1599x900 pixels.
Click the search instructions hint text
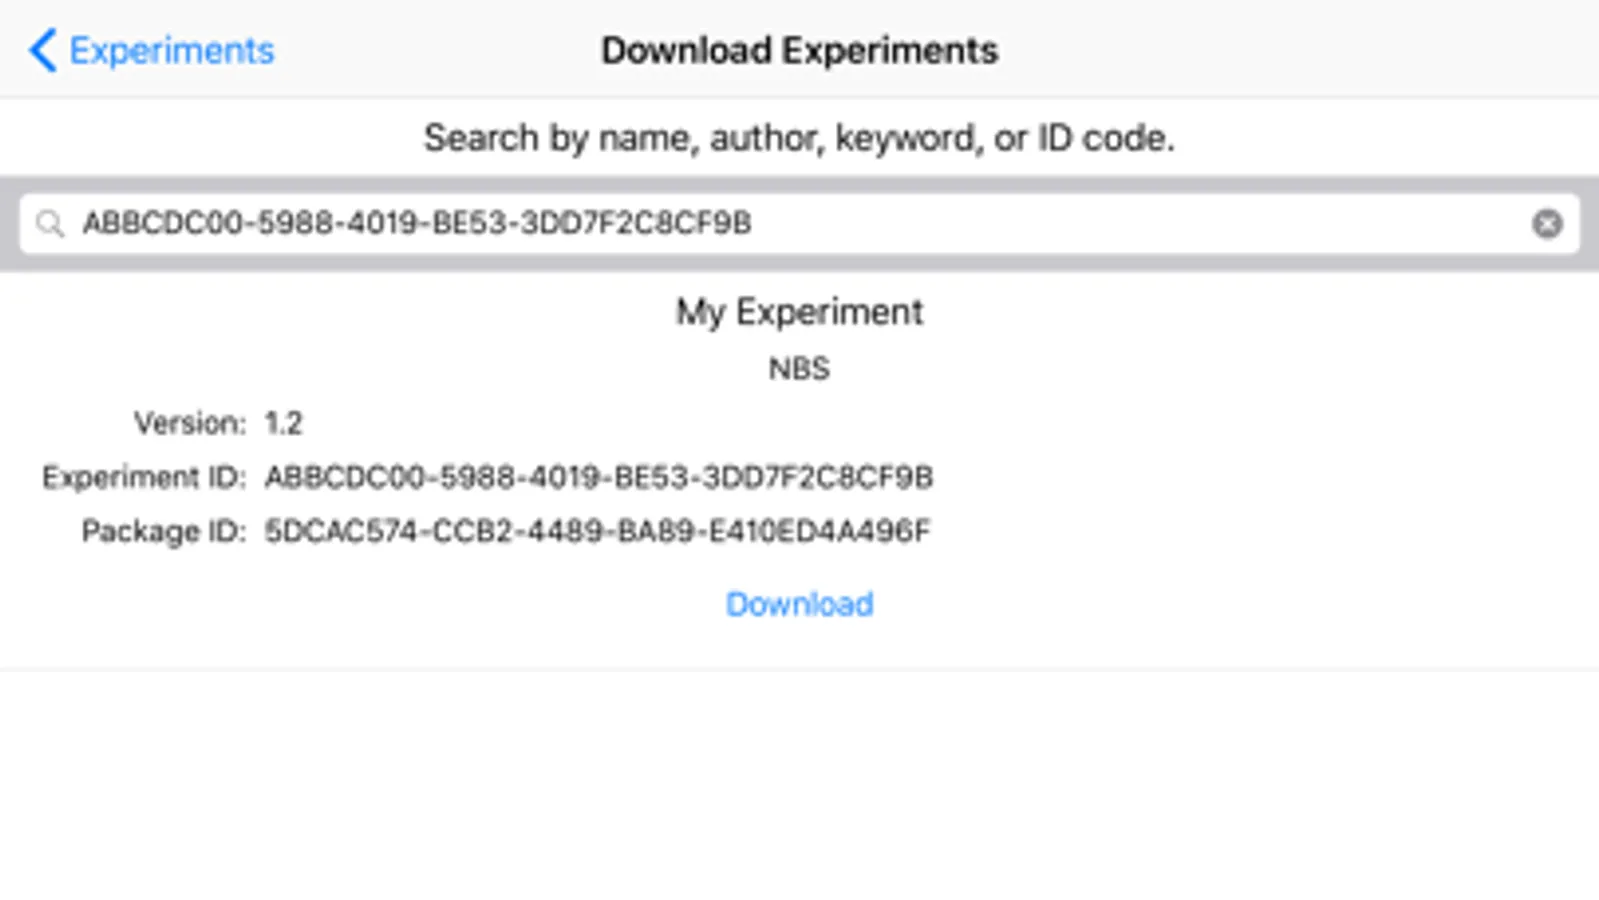click(799, 138)
